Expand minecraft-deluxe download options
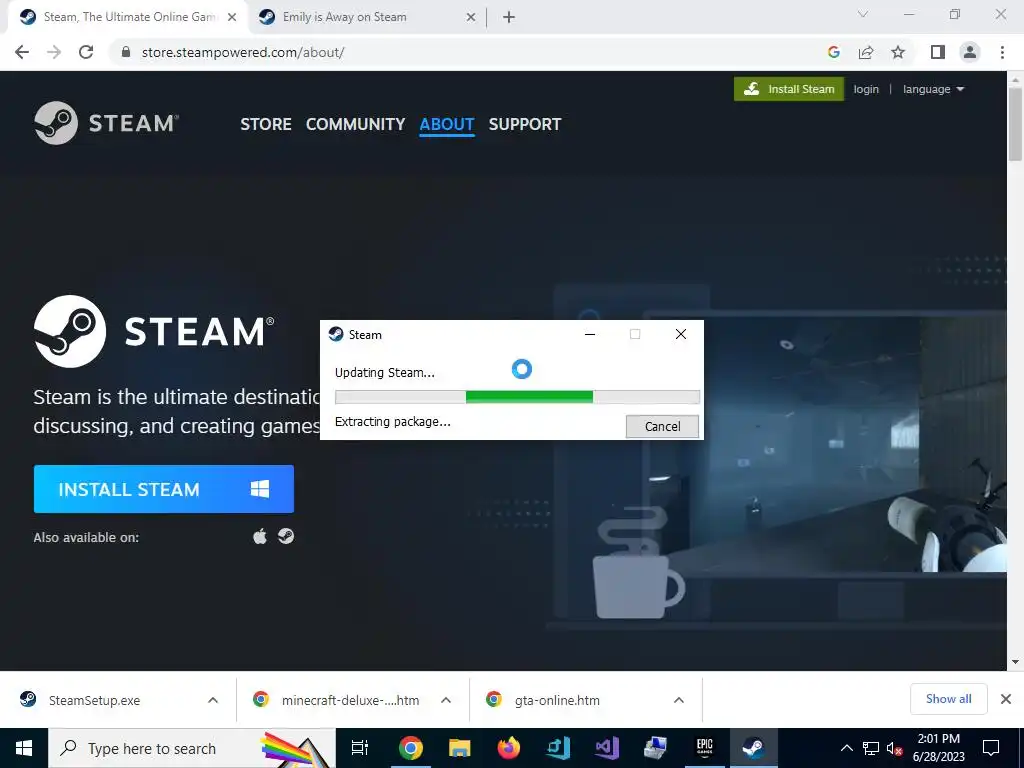Image resolution: width=1024 pixels, height=768 pixels. click(x=446, y=700)
